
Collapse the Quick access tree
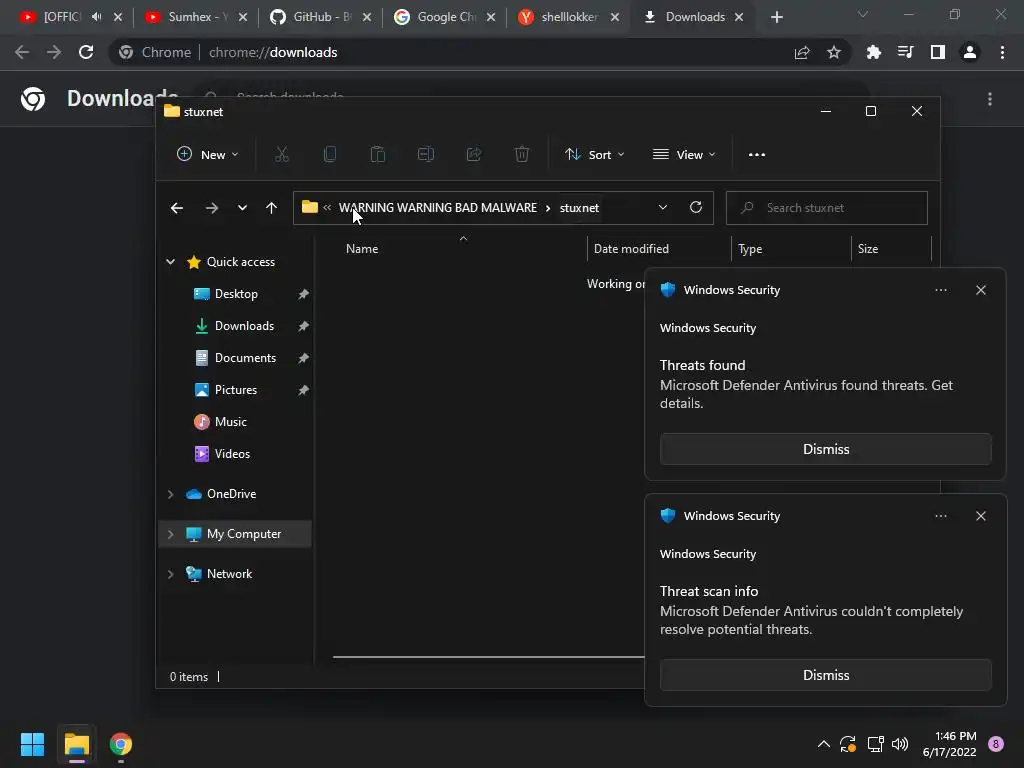coord(170,262)
